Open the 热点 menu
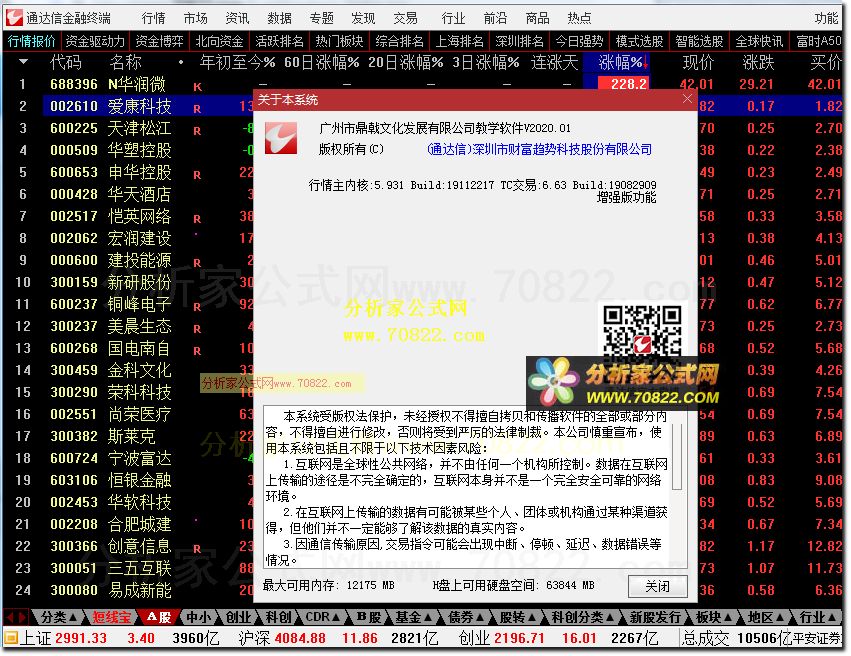Screen dimensions: 851x656 (579, 18)
